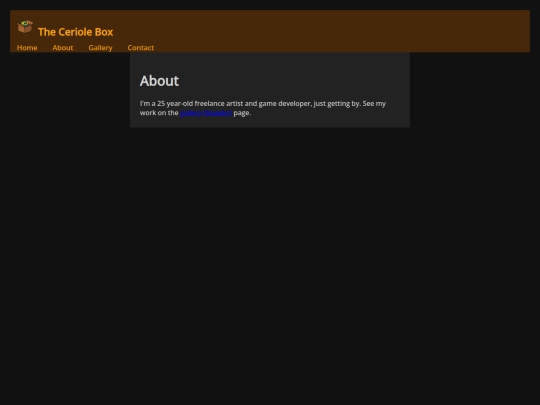Screen dimensions: 540x405
Task: Open the Contact nav item
Action: click(141, 48)
